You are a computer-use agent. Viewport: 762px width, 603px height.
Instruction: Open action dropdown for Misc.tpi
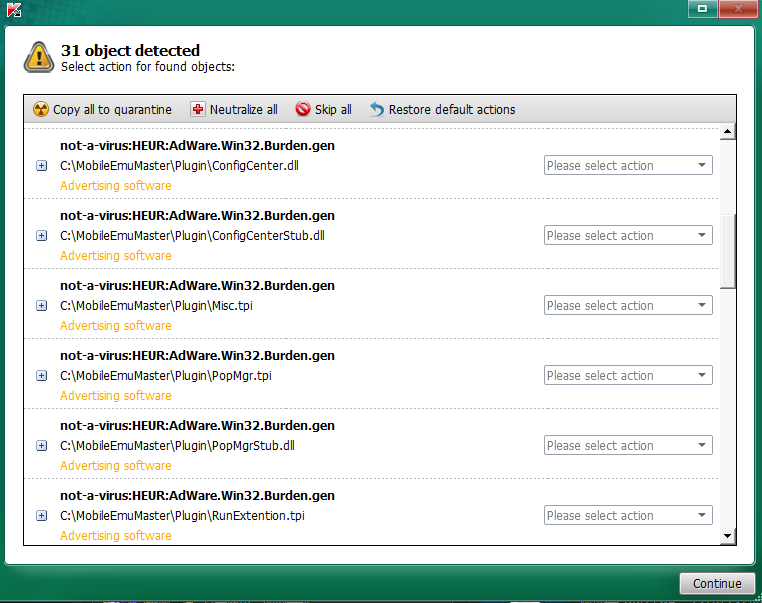[628, 305]
